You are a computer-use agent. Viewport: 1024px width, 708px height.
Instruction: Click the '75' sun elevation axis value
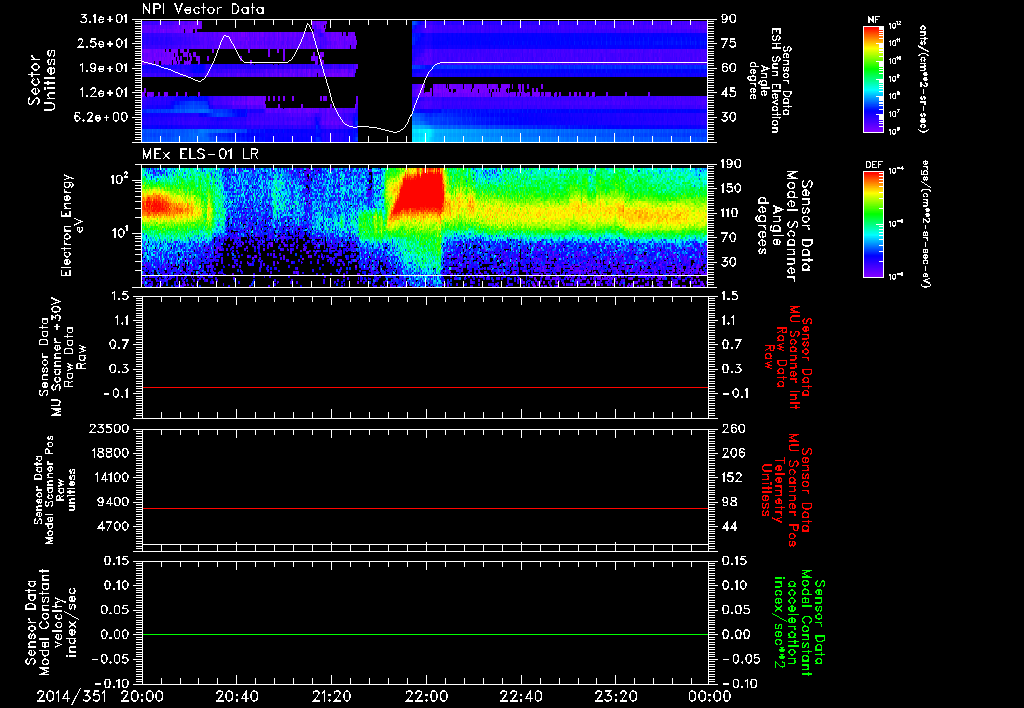click(x=729, y=44)
